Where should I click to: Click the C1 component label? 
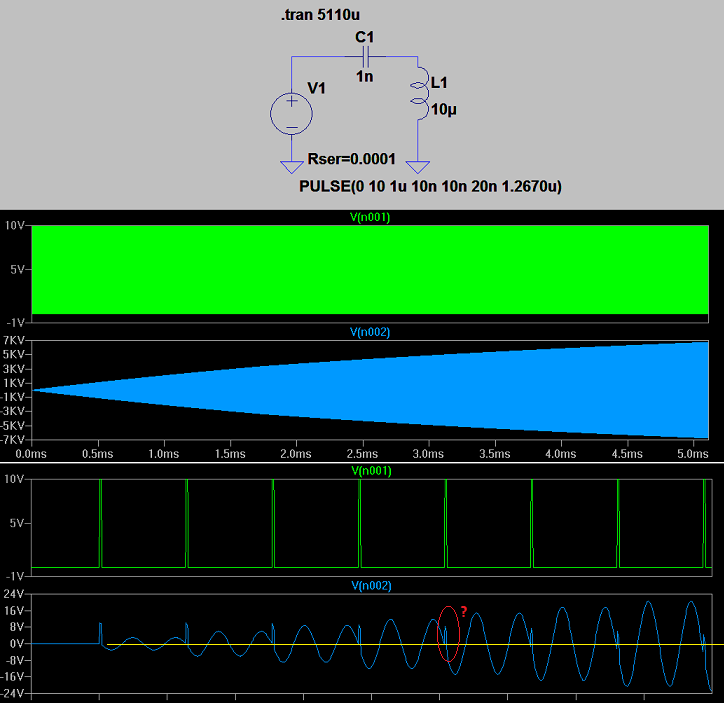pos(364,37)
